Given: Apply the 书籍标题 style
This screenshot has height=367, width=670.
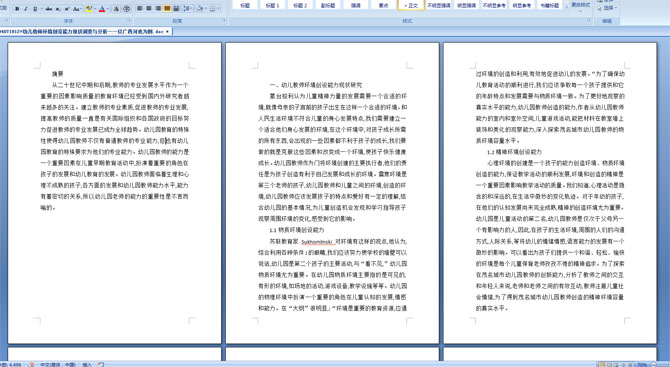Looking at the screenshot, I should pyautogui.click(x=550, y=5).
